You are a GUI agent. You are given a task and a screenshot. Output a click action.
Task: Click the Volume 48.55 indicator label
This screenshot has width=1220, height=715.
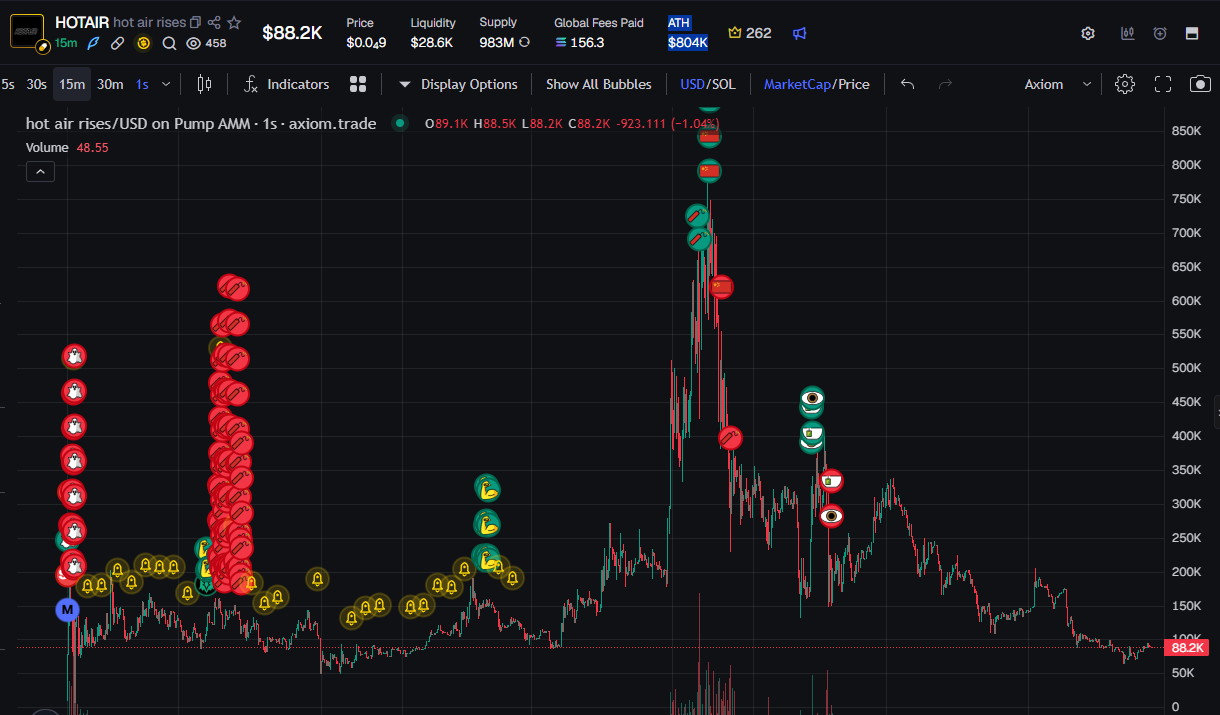pyautogui.click(x=67, y=147)
